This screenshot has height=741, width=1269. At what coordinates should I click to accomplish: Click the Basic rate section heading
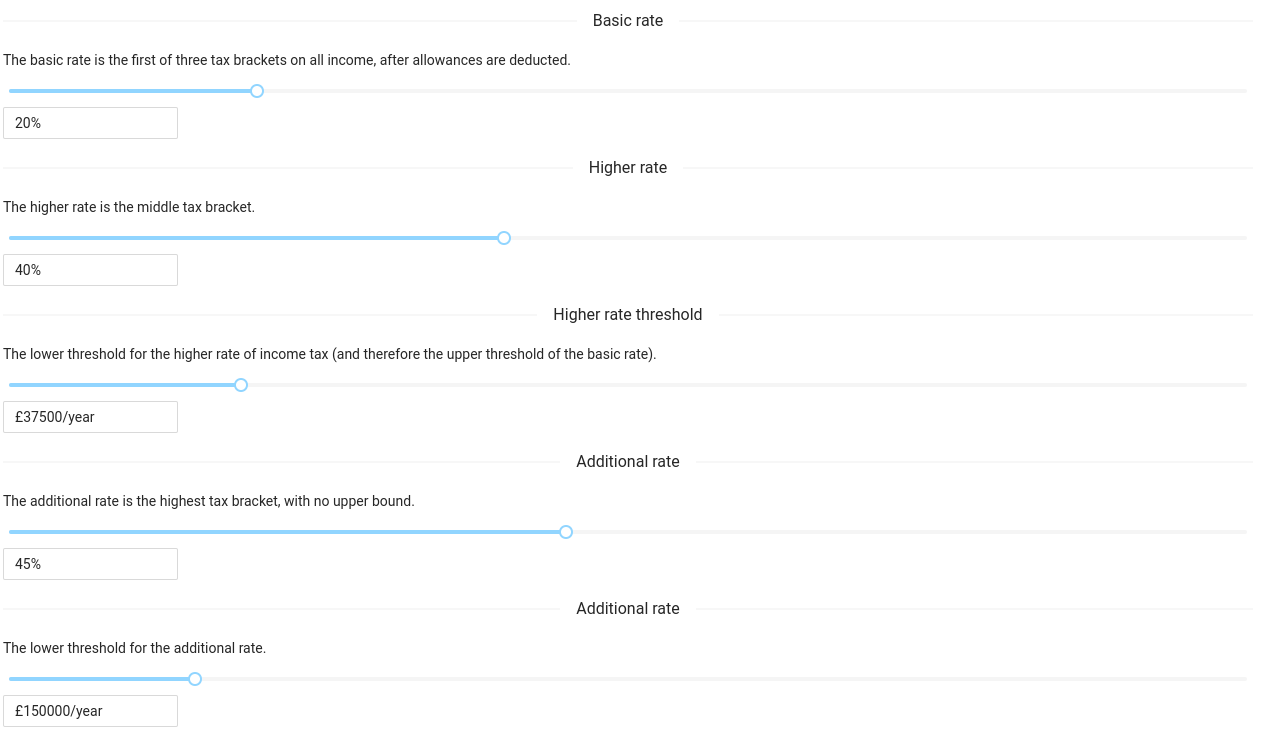pos(627,20)
